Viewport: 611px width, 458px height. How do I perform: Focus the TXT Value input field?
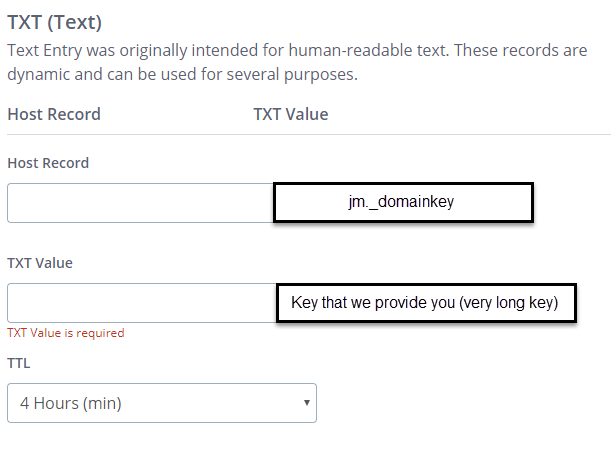[x=140, y=303]
